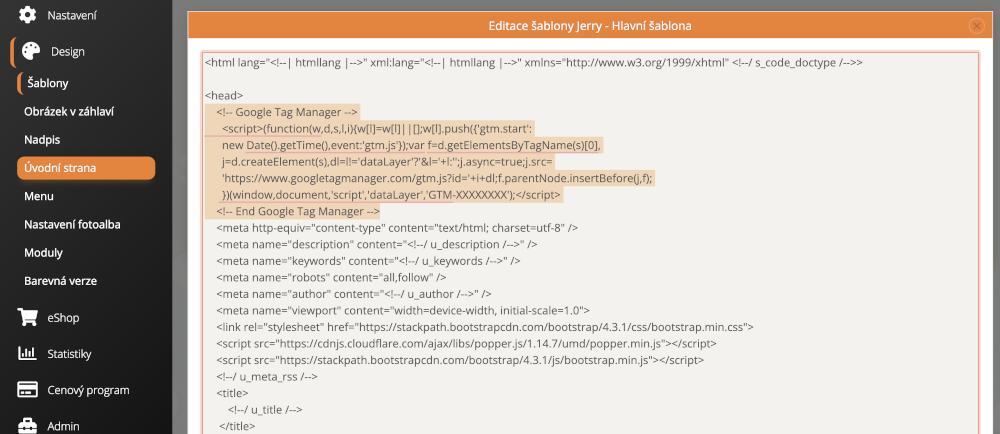Open the Menu item in the sidebar
The width and height of the screenshot is (1000, 434).
(x=39, y=196)
